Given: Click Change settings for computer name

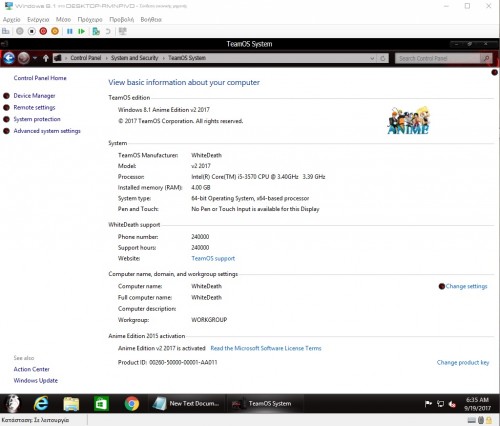Looking at the screenshot, I should click(x=466, y=286).
